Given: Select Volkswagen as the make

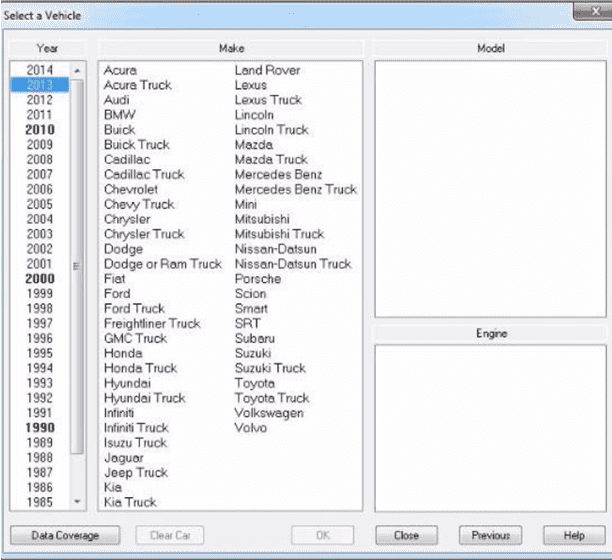Looking at the screenshot, I should click(x=269, y=412).
